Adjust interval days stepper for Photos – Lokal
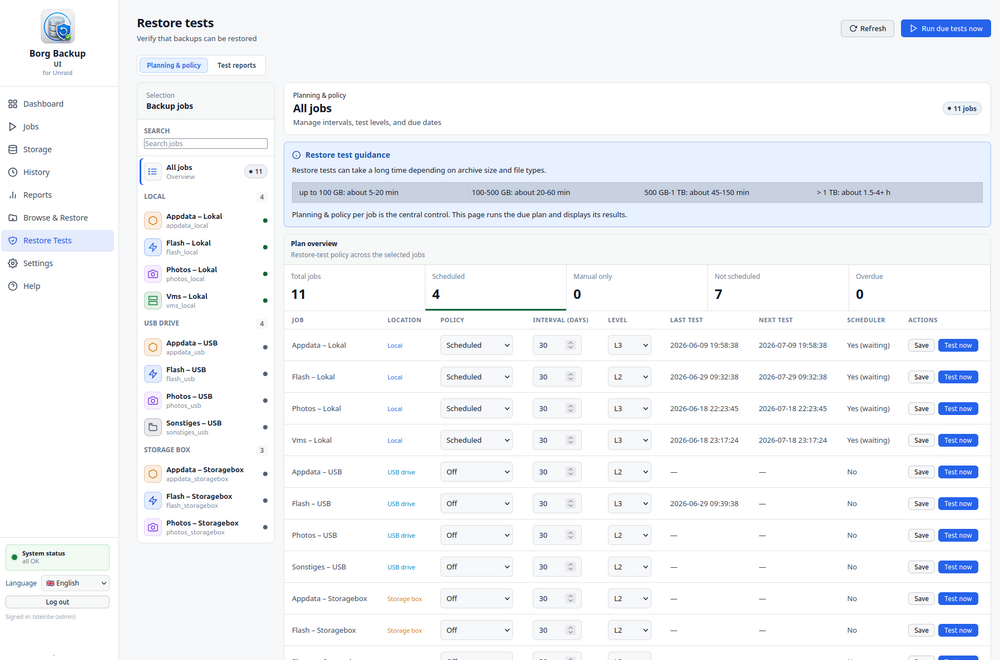This screenshot has height=660, width=1000. (x=571, y=409)
